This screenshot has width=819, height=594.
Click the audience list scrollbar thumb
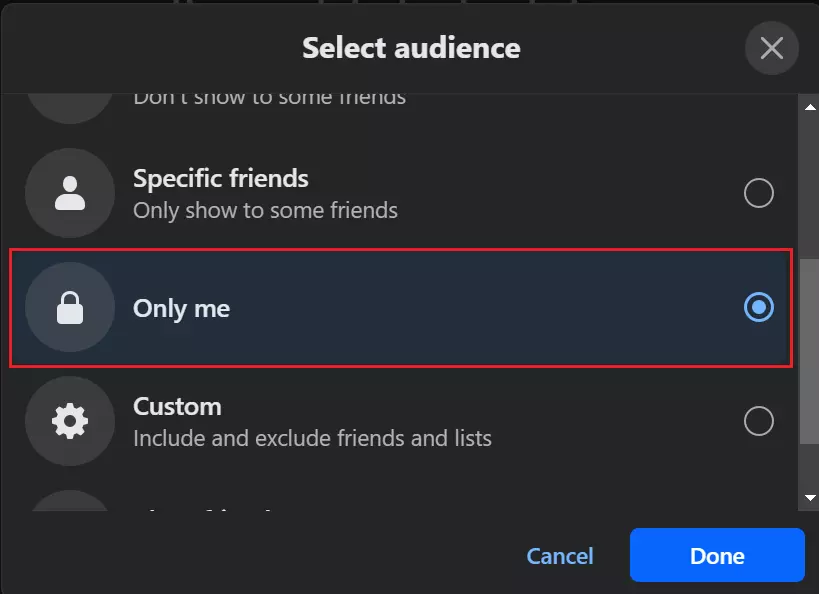point(809,345)
